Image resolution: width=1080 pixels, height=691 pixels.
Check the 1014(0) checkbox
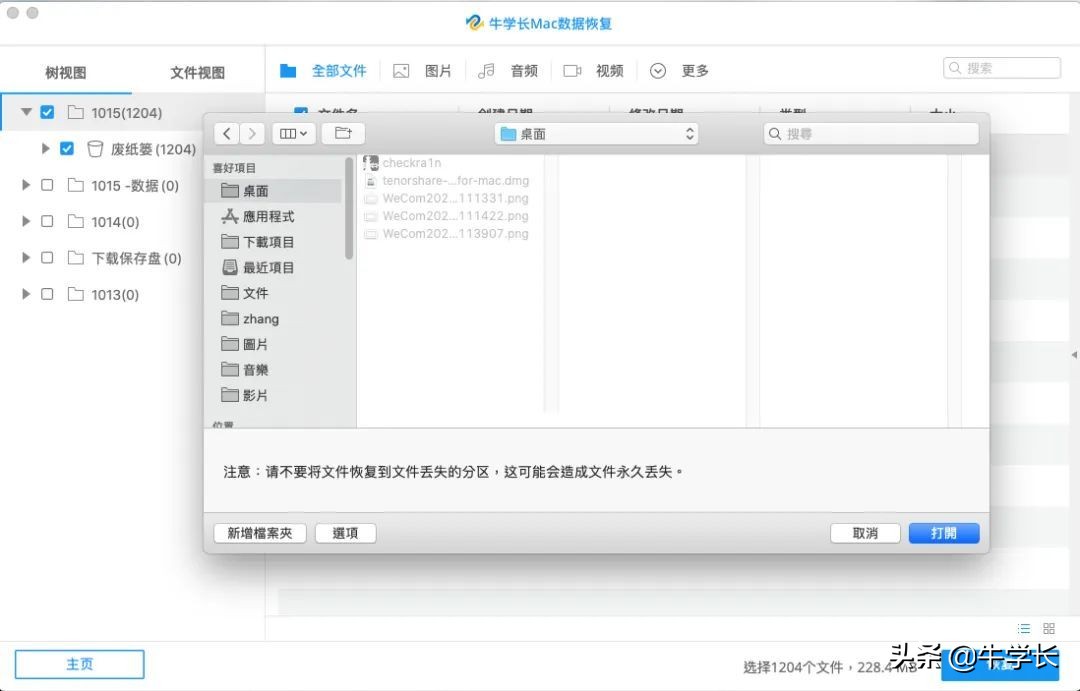tap(46, 221)
